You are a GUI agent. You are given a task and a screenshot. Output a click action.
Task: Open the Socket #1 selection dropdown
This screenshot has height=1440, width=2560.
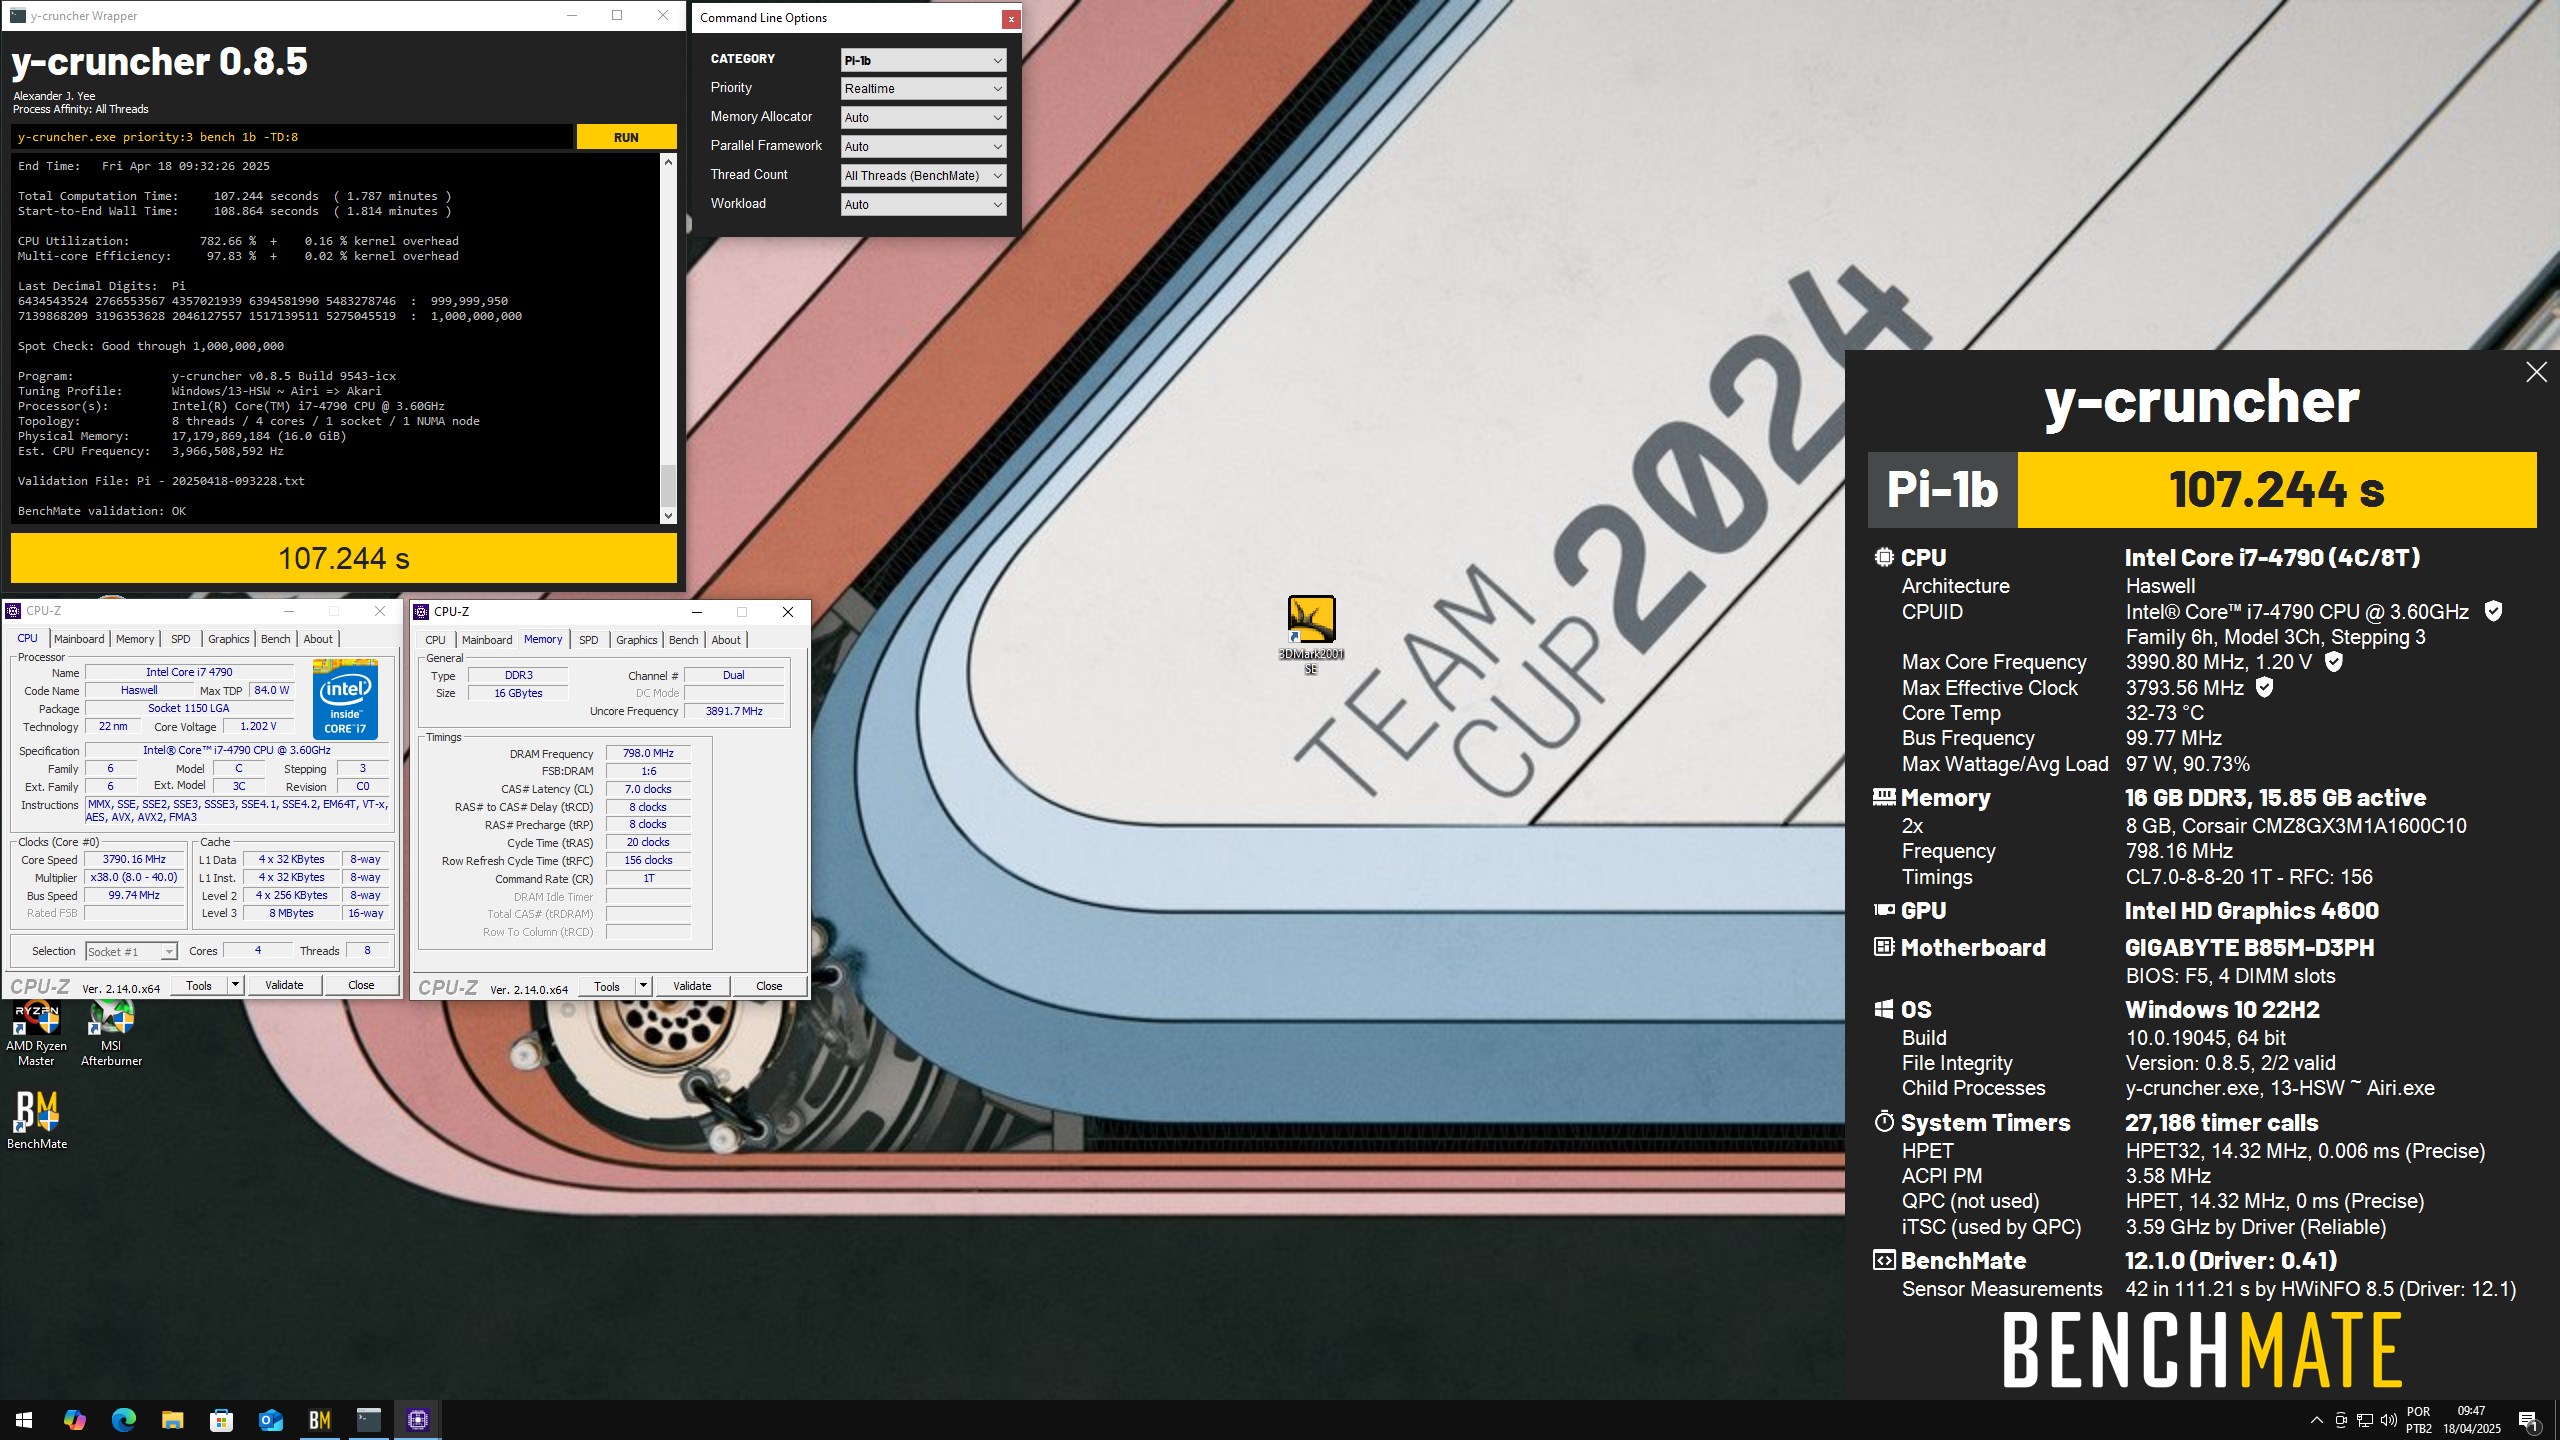[131, 951]
